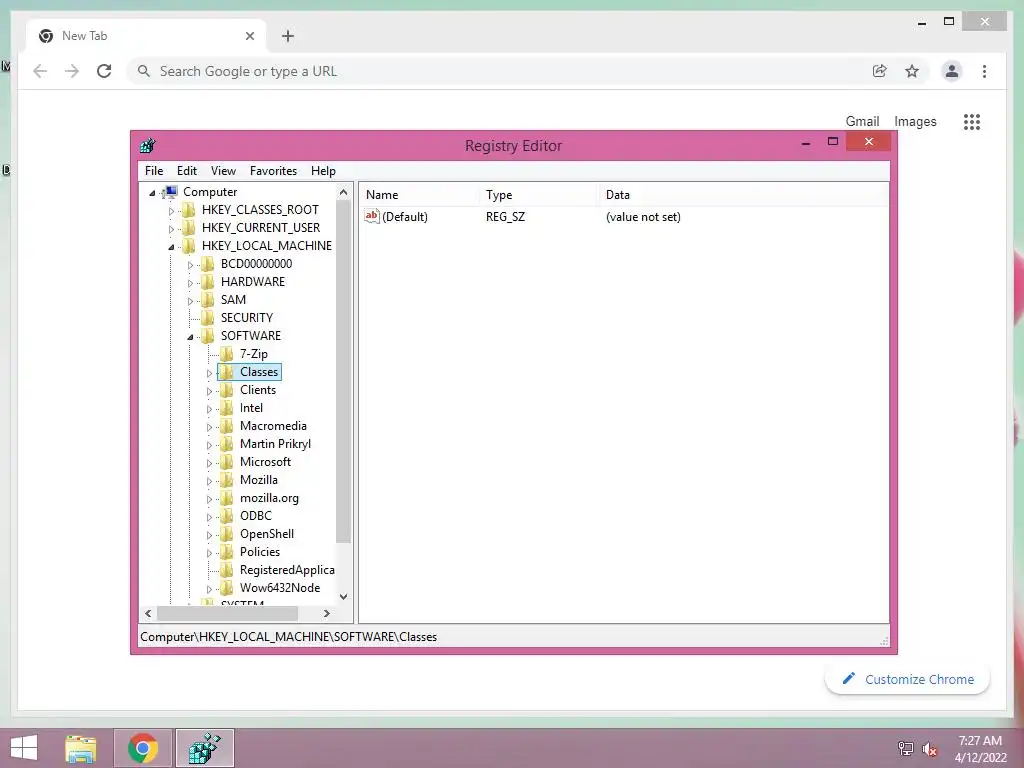
Task: Select the SOFTWARE key label
Action: point(251,336)
